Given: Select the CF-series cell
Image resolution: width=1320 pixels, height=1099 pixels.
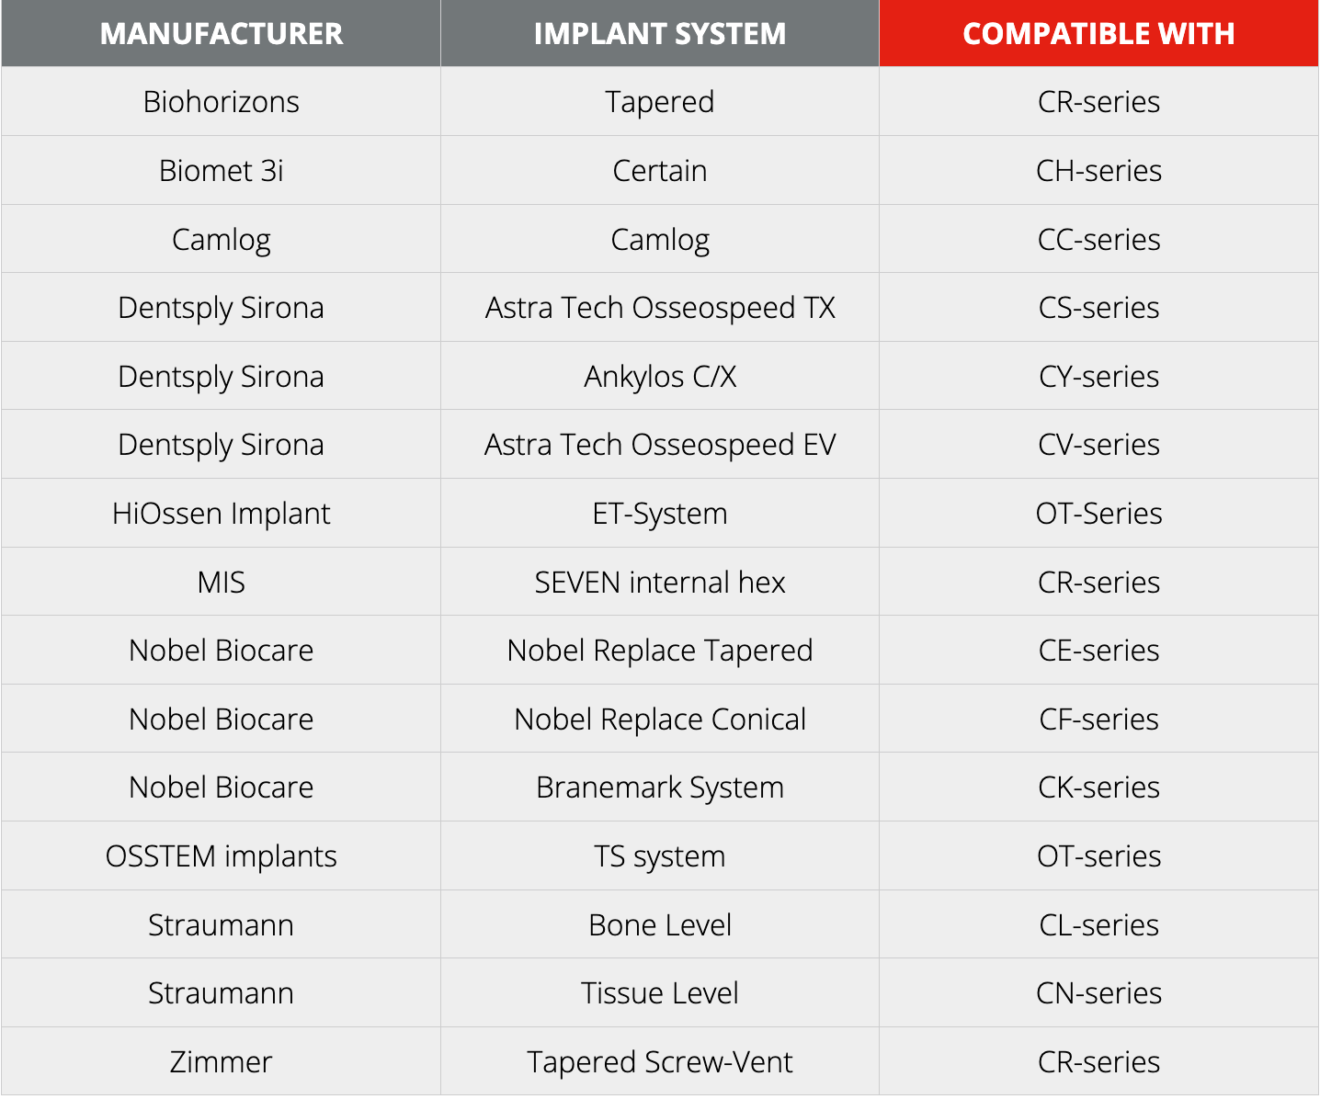Looking at the screenshot, I should pyautogui.click(x=1098, y=720).
